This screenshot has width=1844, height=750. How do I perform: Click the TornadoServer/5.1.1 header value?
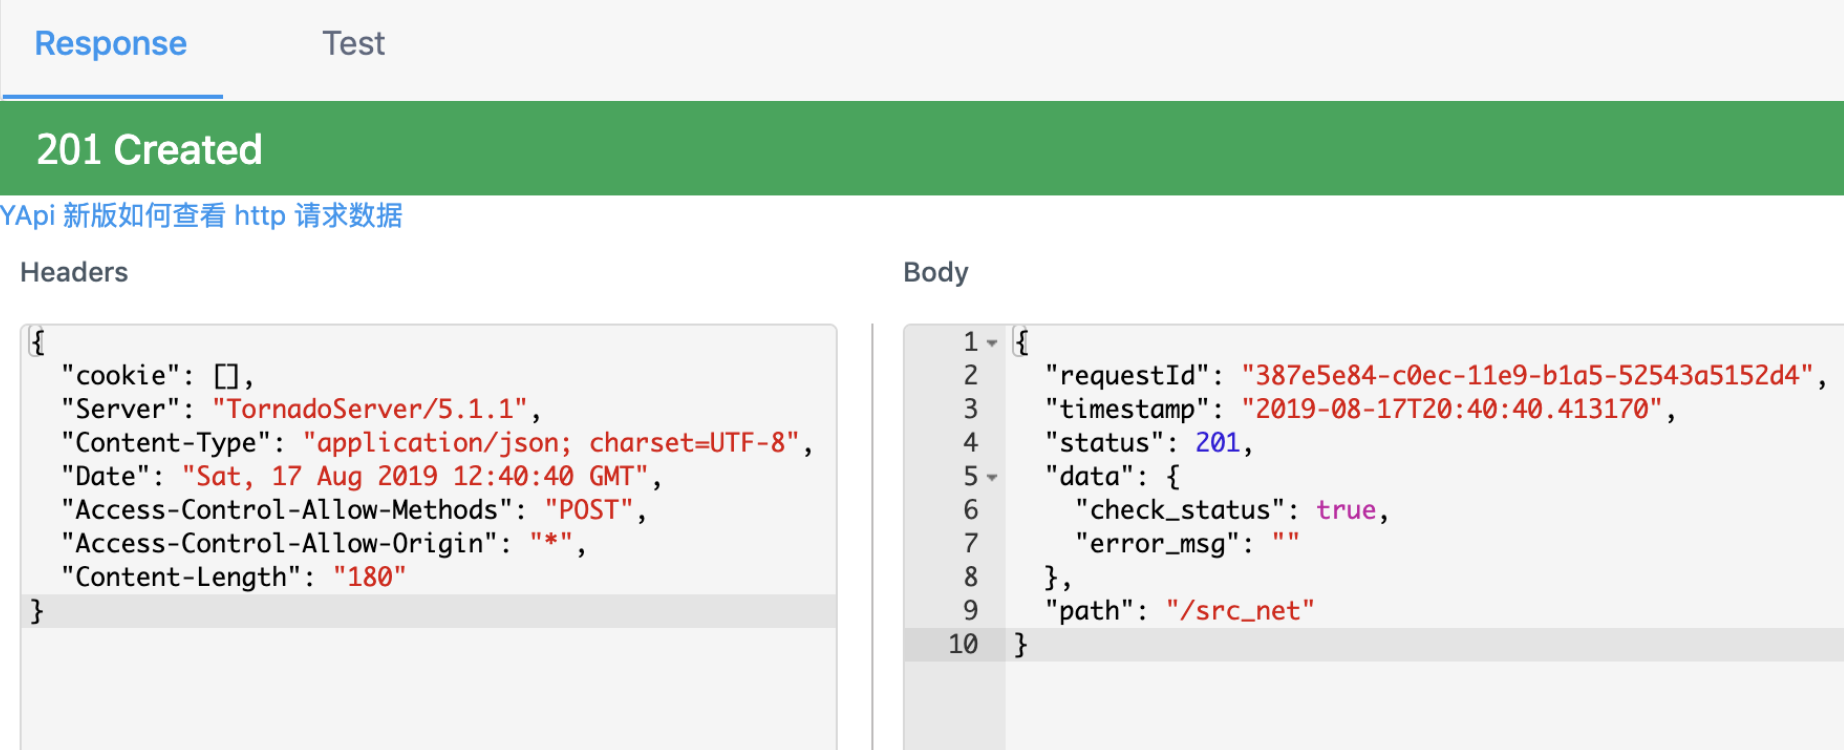coord(370,410)
